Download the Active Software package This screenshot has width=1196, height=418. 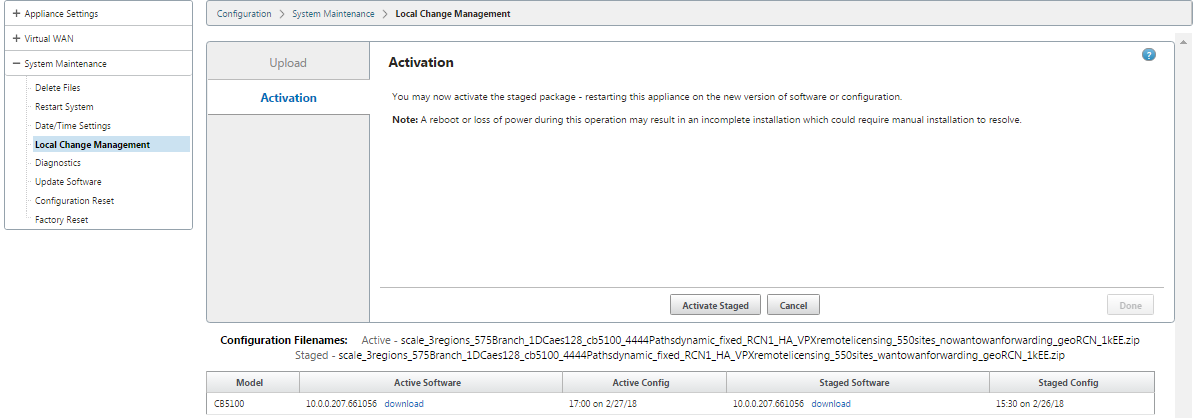click(403, 404)
